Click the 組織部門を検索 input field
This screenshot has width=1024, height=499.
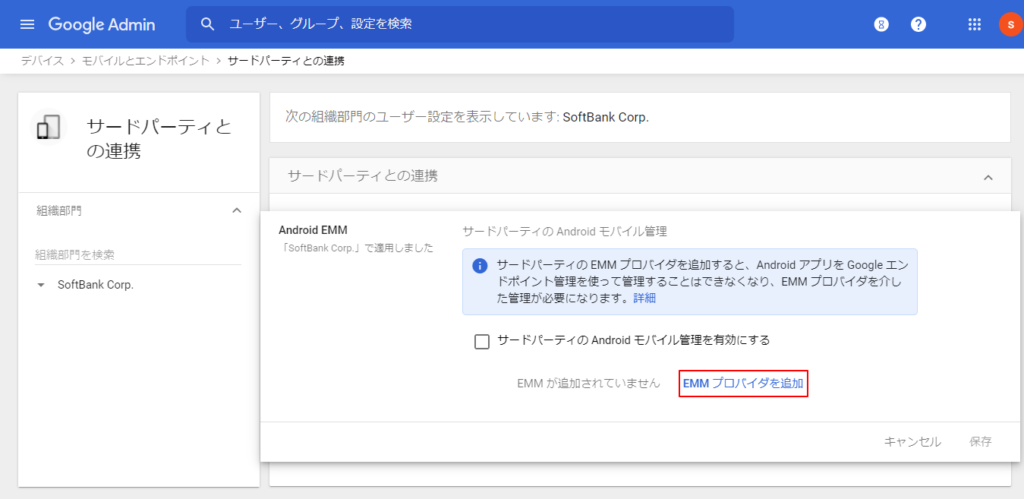click(x=138, y=254)
